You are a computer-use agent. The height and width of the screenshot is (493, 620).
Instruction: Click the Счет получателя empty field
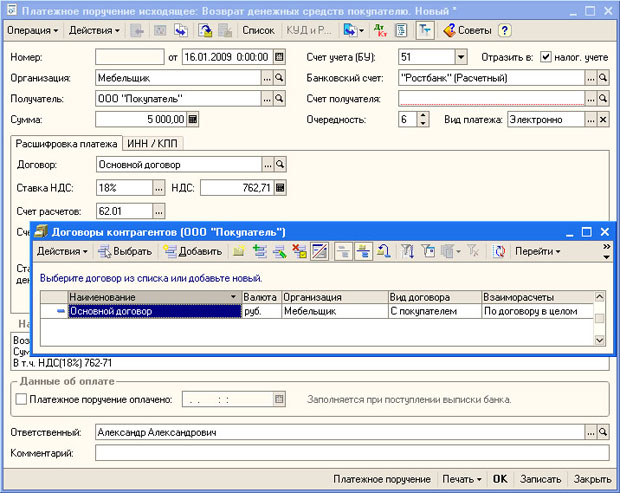[491, 98]
